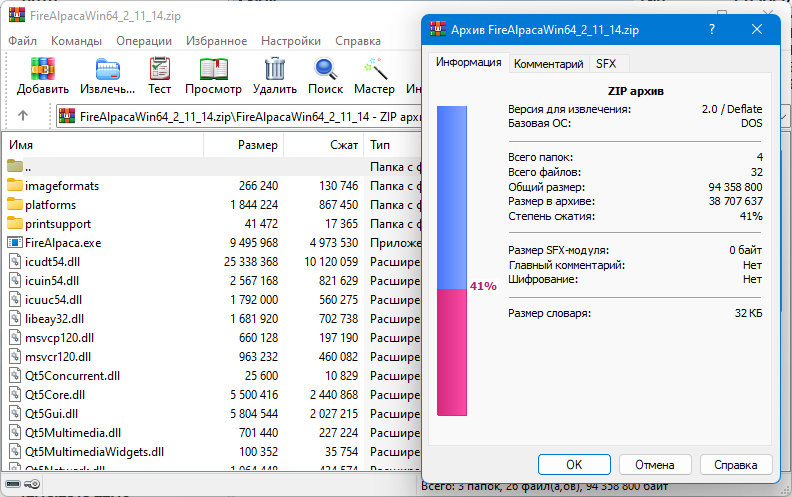Click the Отмена button
The height and width of the screenshot is (497, 792).
pos(655,464)
